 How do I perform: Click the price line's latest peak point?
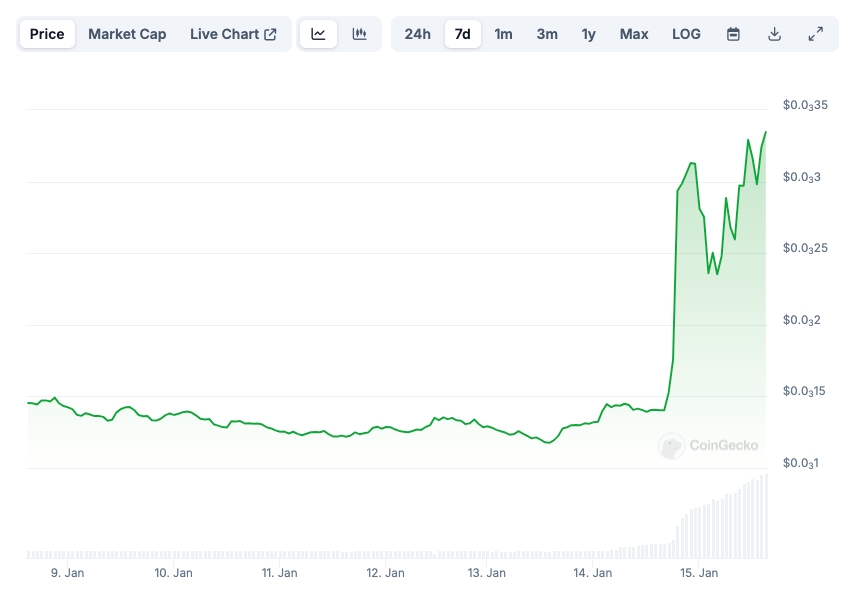pos(765,132)
